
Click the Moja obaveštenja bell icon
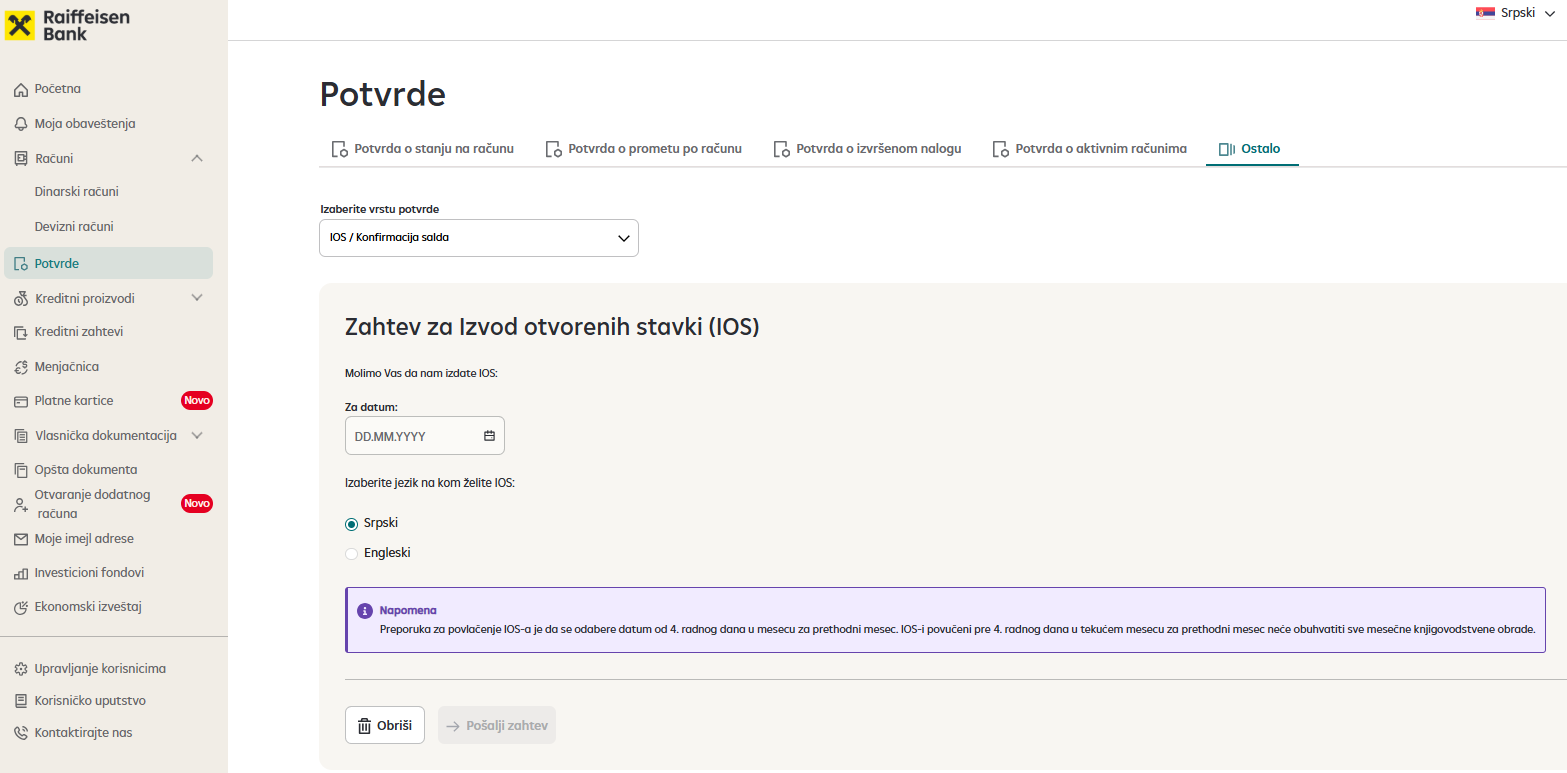(x=21, y=124)
